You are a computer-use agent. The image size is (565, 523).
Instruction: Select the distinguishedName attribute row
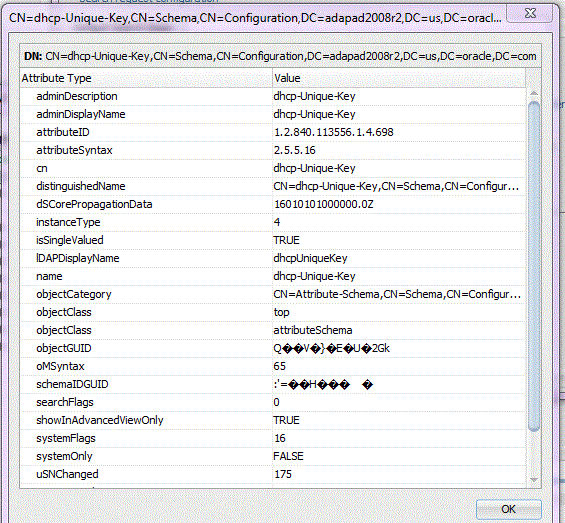pyautogui.click(x=273, y=186)
